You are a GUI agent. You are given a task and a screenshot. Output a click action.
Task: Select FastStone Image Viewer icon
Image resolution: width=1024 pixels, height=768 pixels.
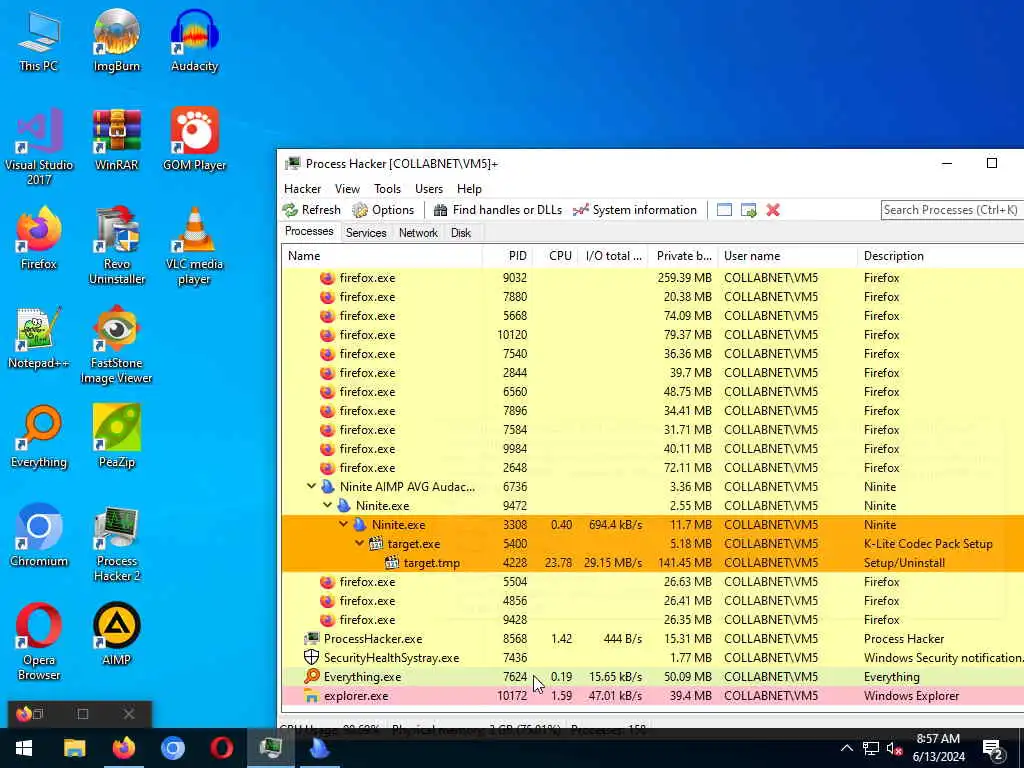(116, 345)
